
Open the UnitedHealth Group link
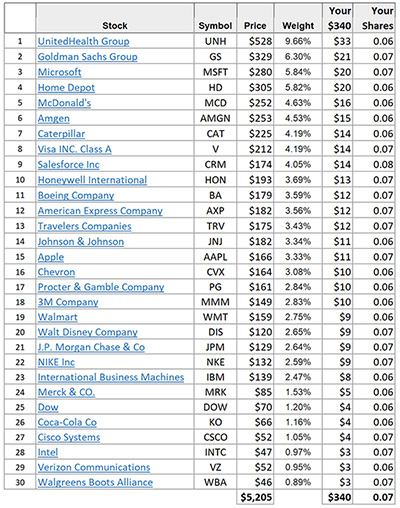point(83,41)
